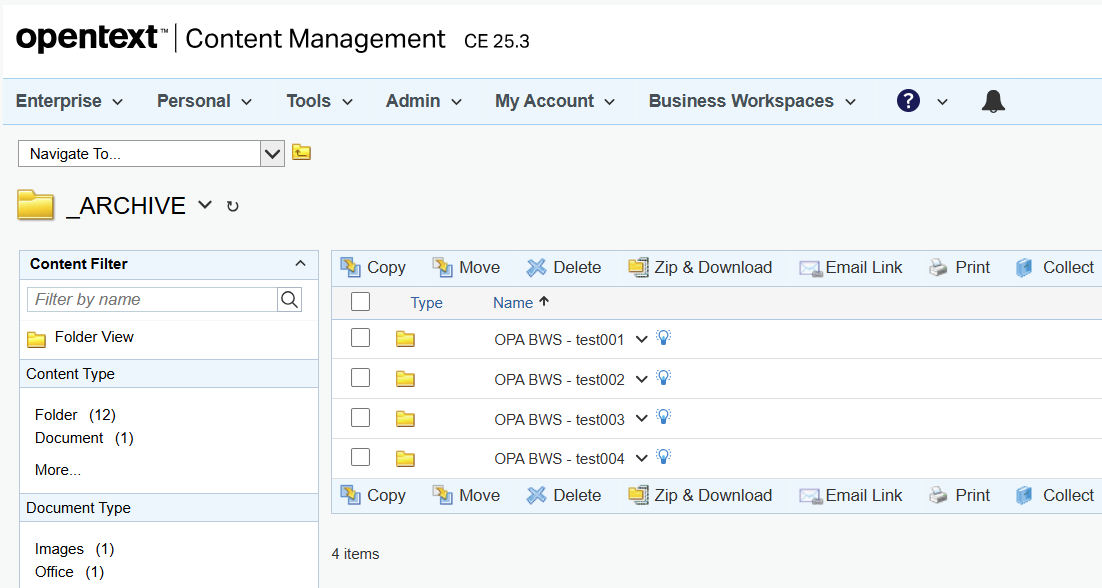Go up one level folder icon
Screen dimensions: 1102x588
coord(302,152)
